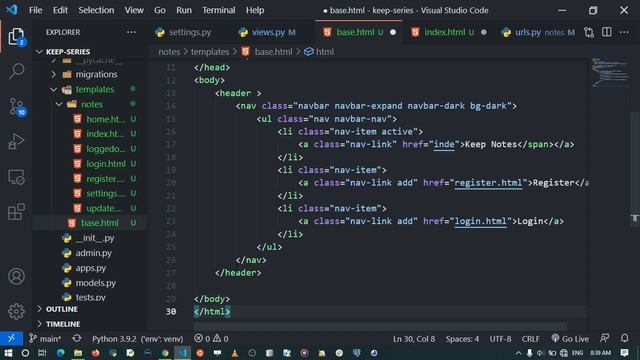Viewport: 640px width, 360px height.
Task: Open the Windows Start menu
Action: [8, 353]
